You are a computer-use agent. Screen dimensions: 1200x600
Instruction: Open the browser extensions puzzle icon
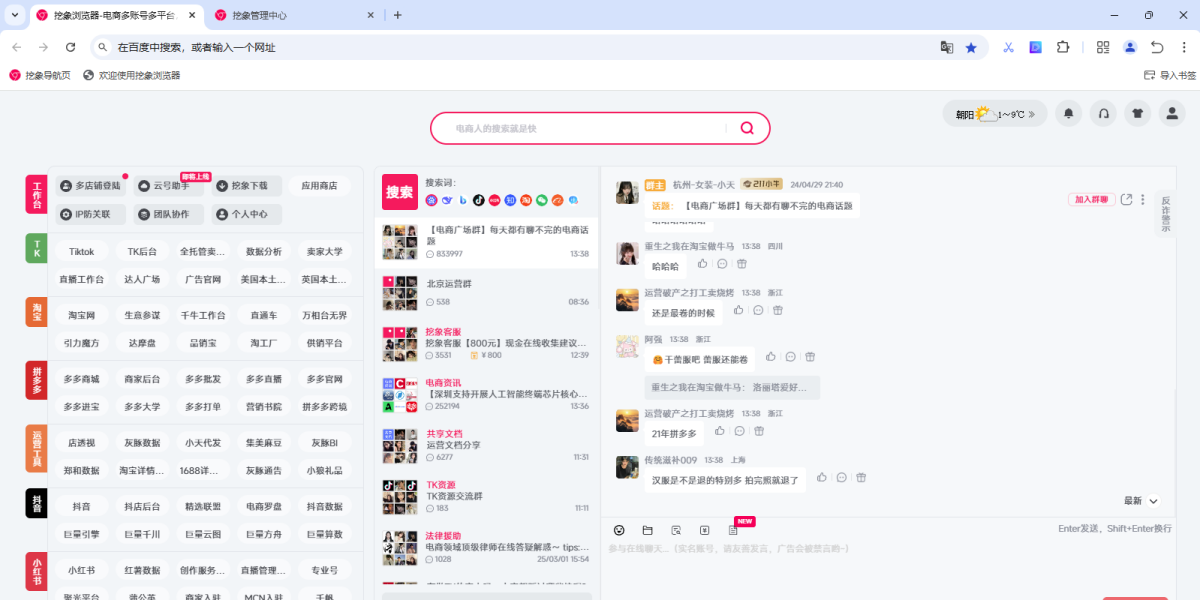point(1063,47)
